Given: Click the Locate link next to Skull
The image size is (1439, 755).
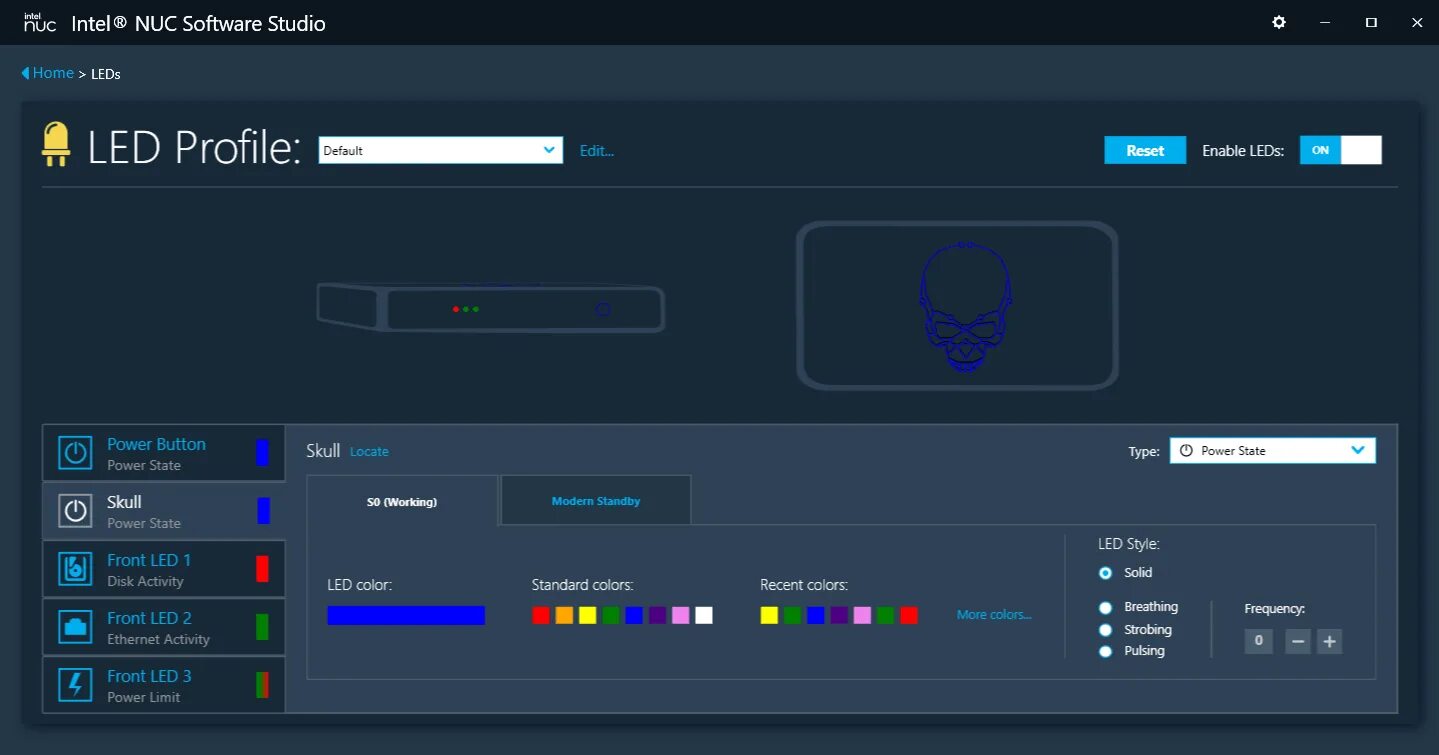Looking at the screenshot, I should coord(369,452).
